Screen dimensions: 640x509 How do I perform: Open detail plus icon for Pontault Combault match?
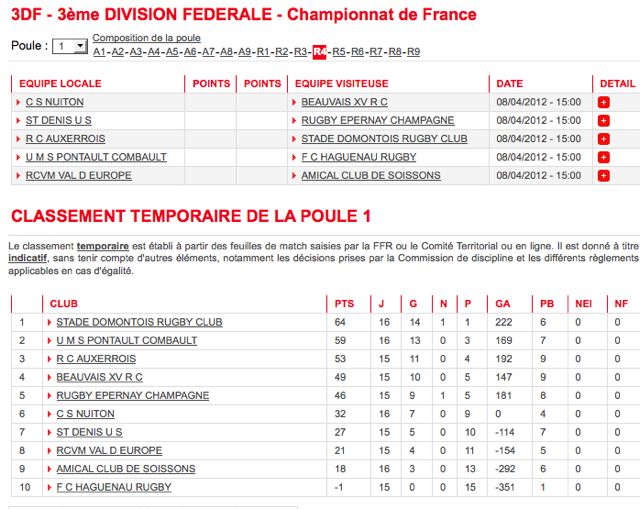click(x=603, y=157)
